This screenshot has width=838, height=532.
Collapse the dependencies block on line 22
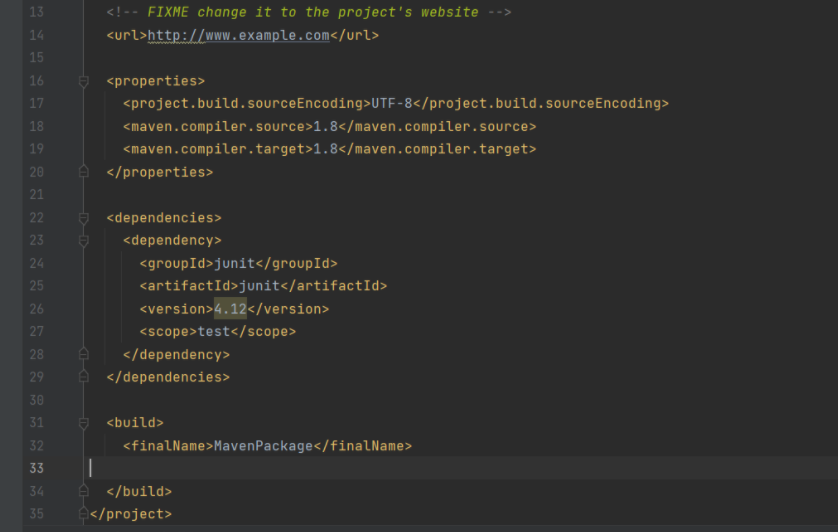83,218
